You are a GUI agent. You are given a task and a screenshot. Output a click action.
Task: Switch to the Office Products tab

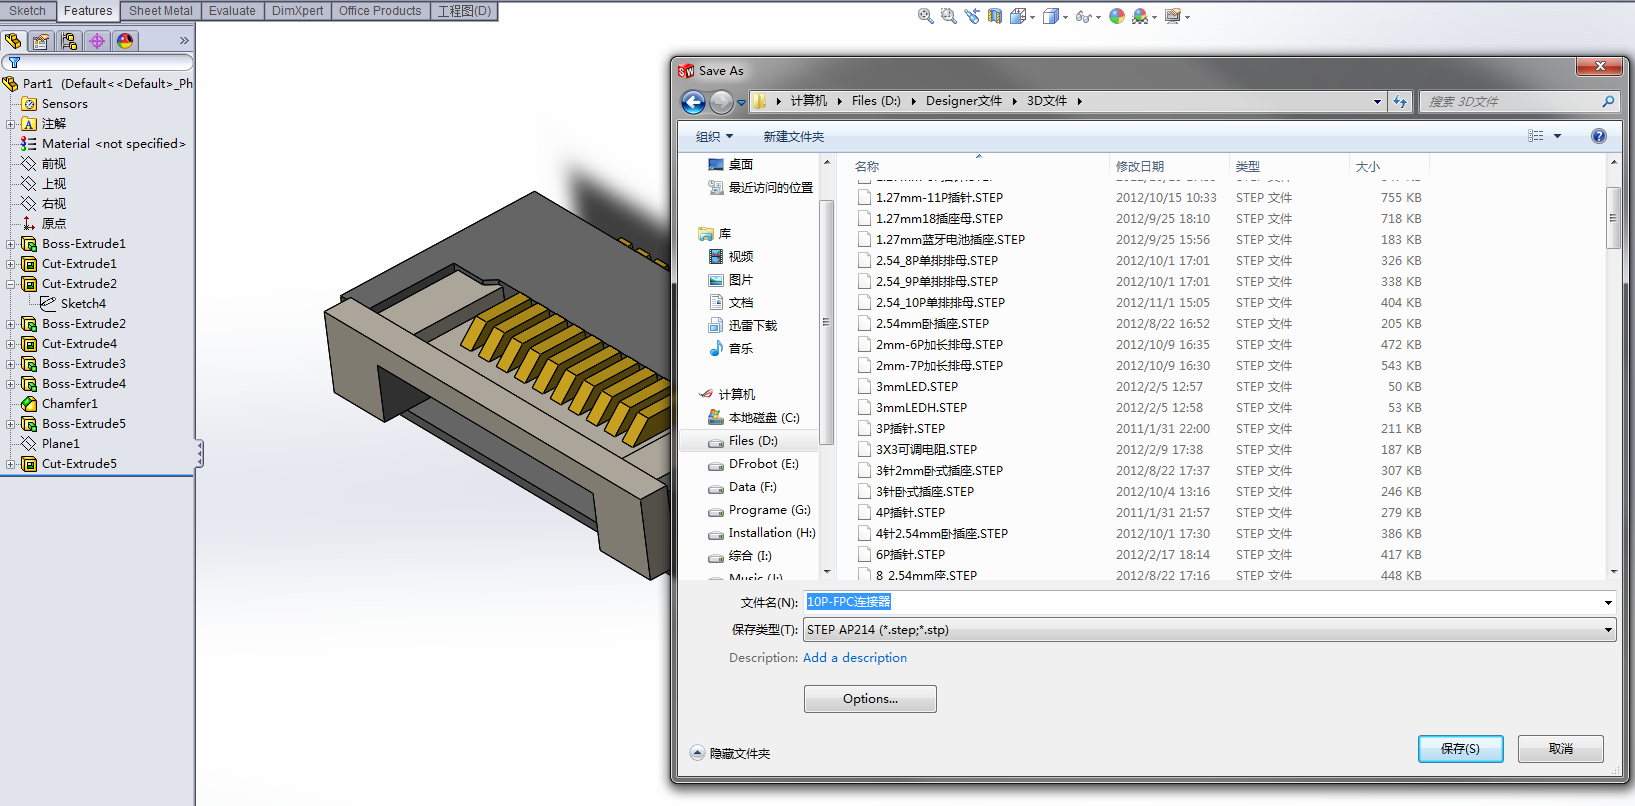click(x=380, y=11)
